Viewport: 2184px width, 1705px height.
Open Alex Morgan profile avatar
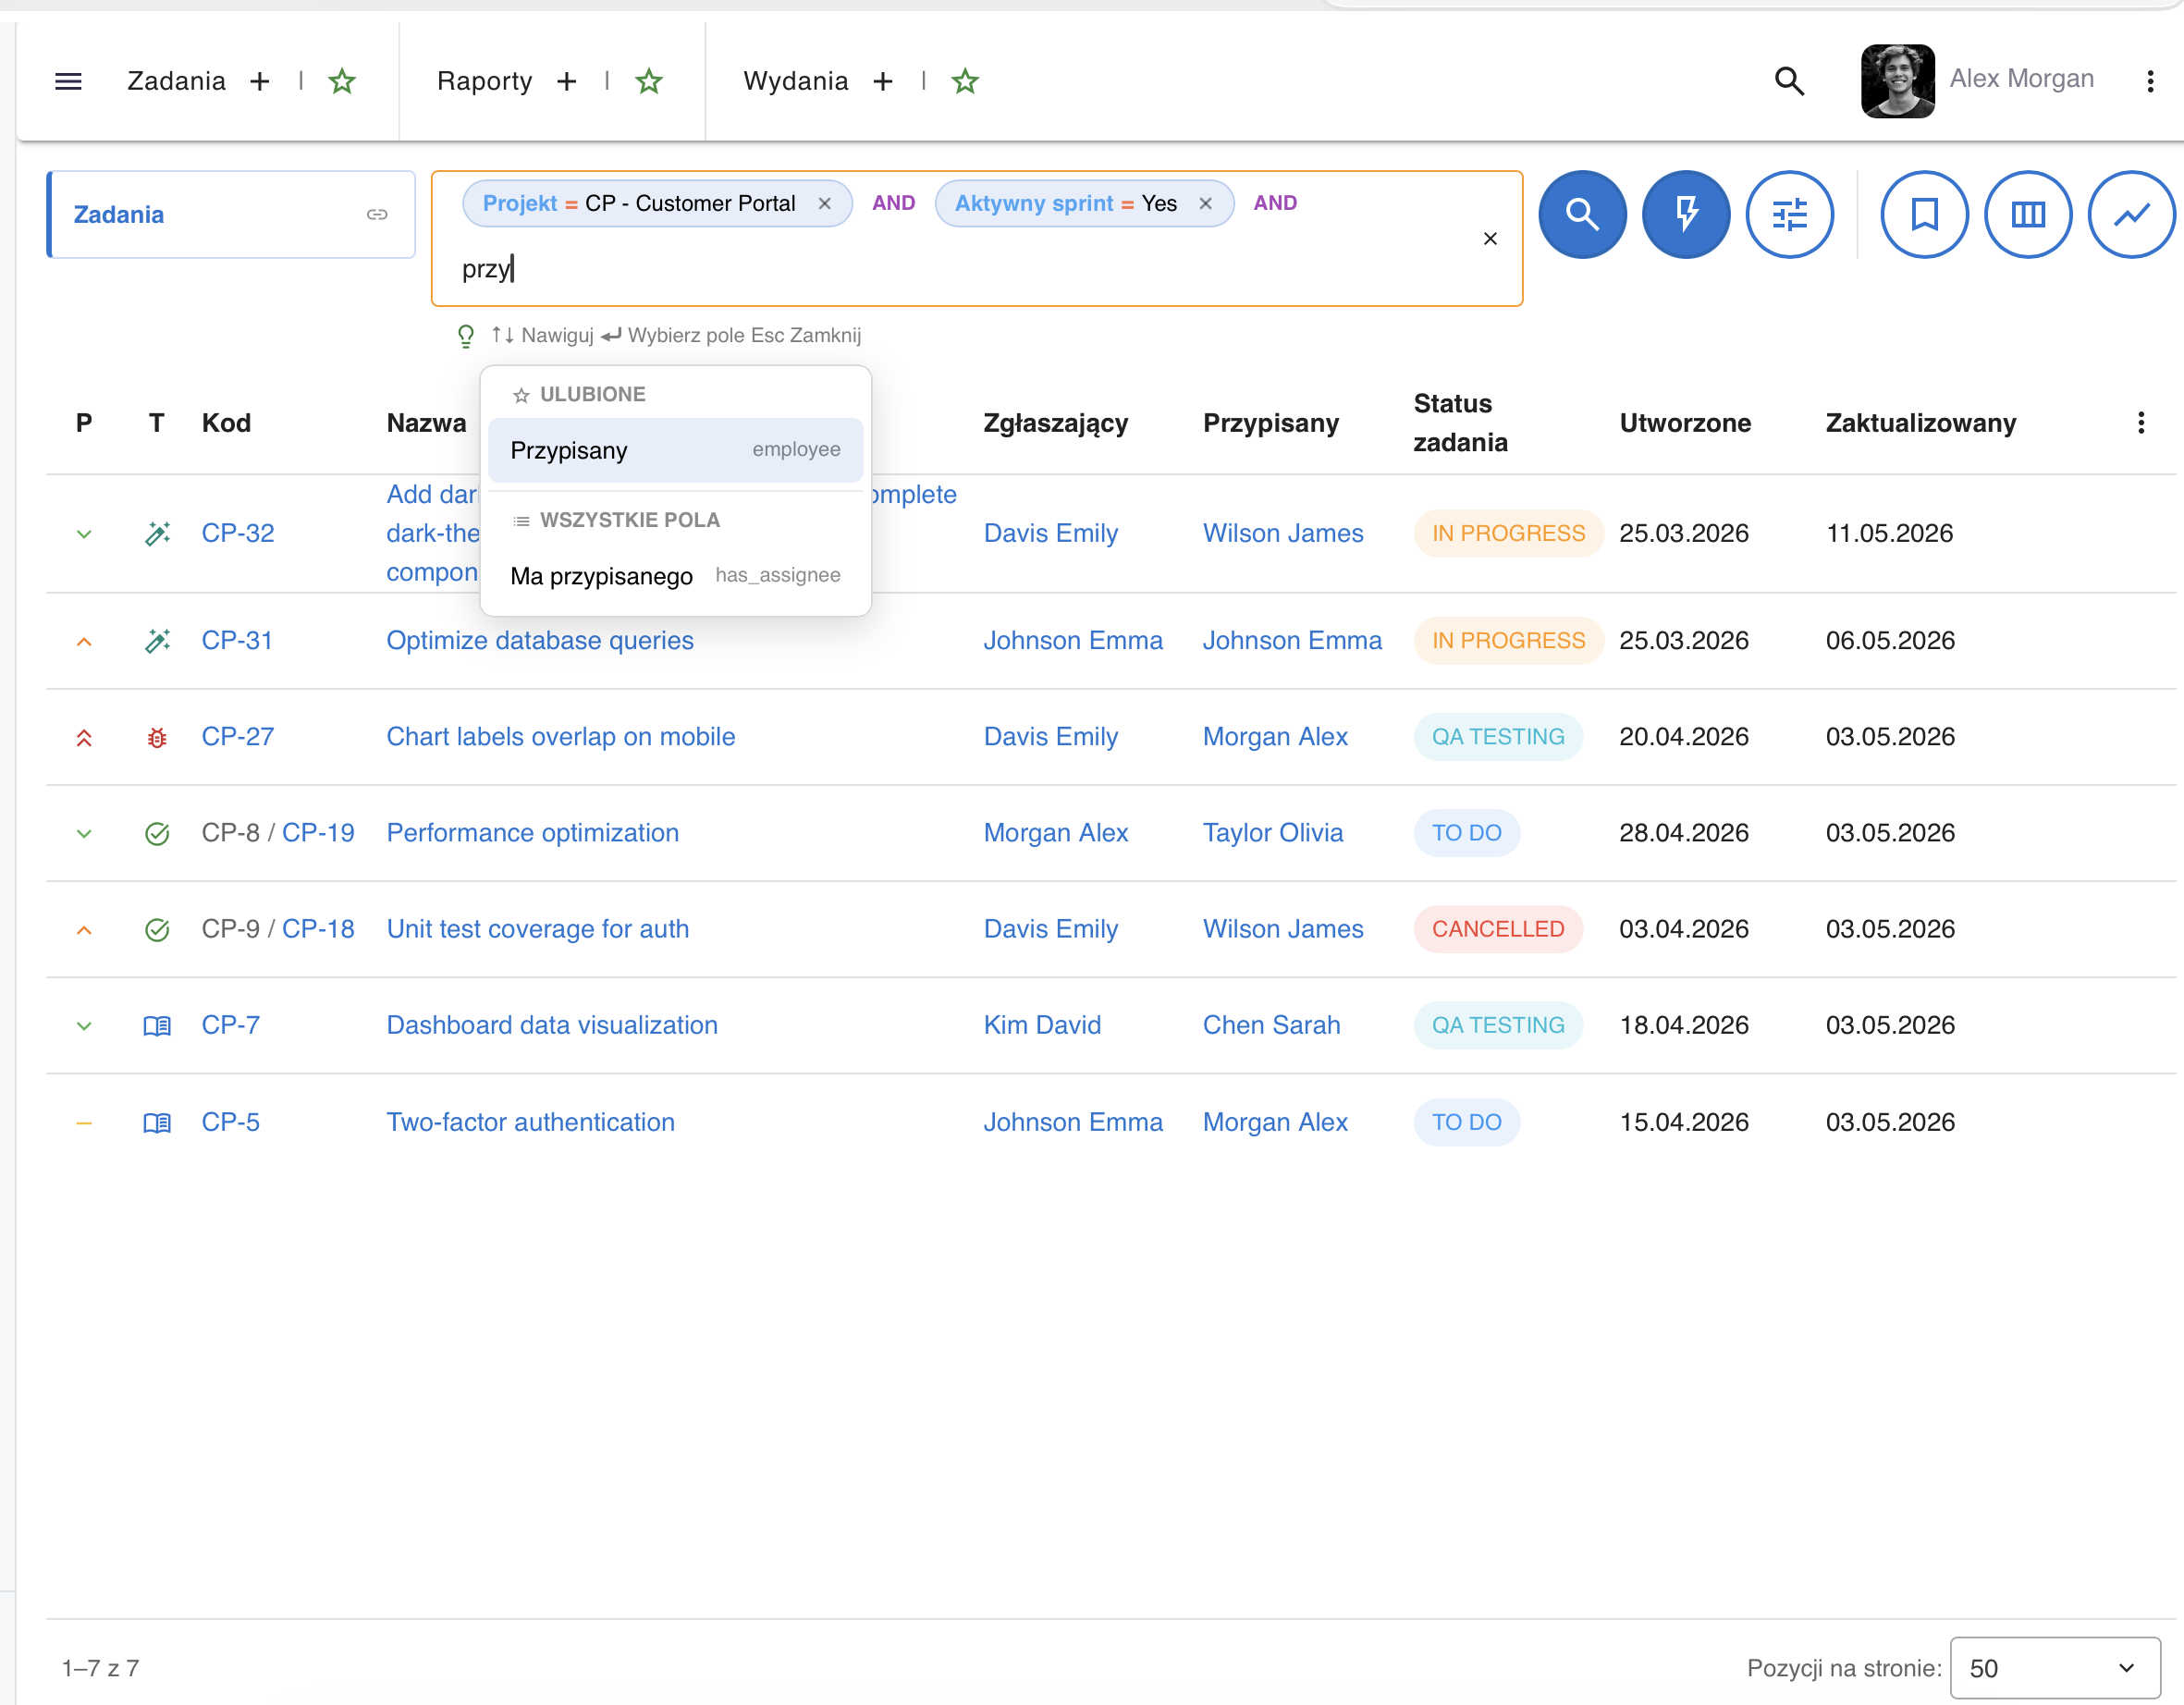[1897, 81]
